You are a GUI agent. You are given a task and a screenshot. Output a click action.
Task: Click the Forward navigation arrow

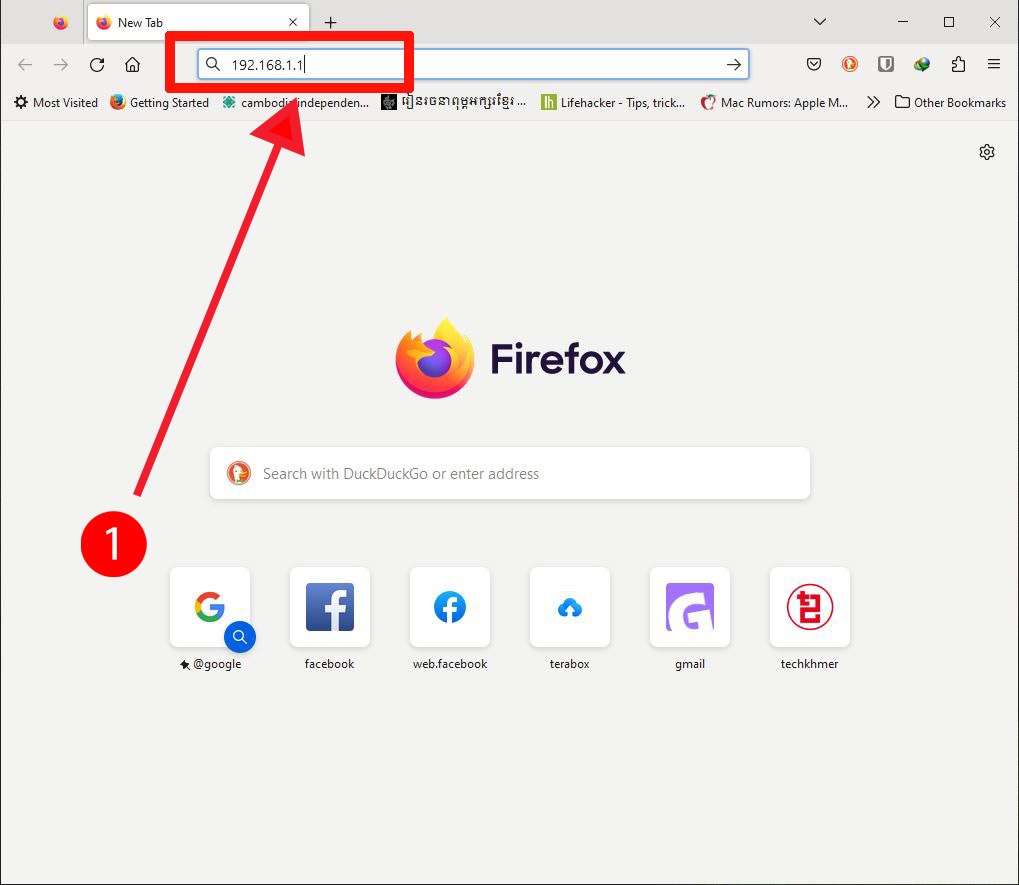(60, 64)
